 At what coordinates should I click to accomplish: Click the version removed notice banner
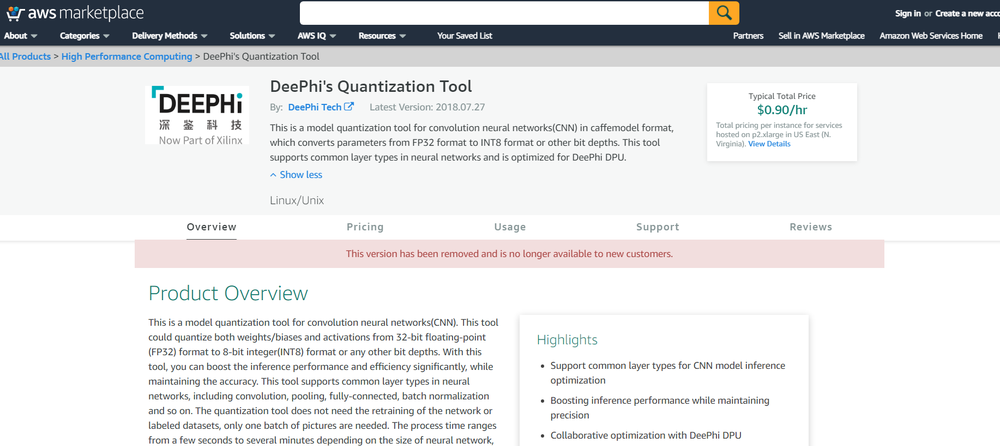[x=509, y=253]
